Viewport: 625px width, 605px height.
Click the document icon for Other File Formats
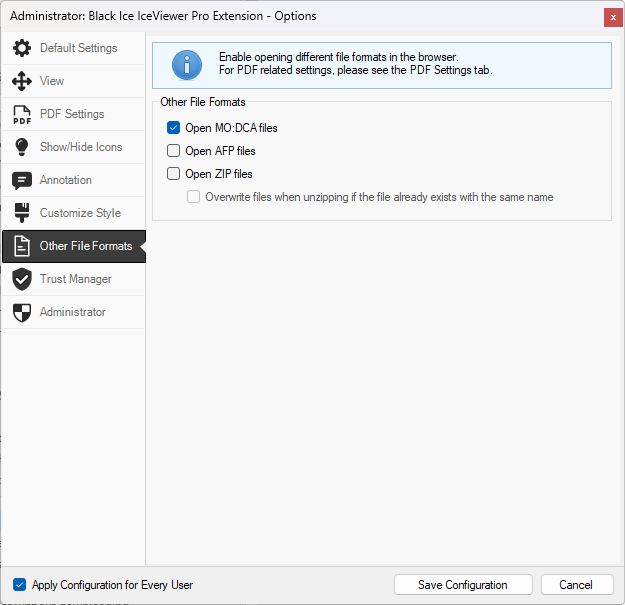[x=22, y=246]
